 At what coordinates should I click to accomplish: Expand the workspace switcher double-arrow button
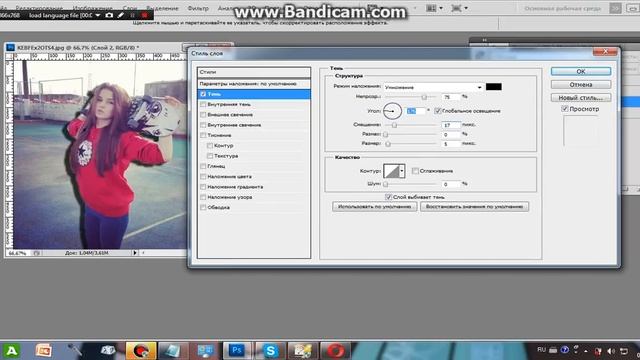point(616,8)
